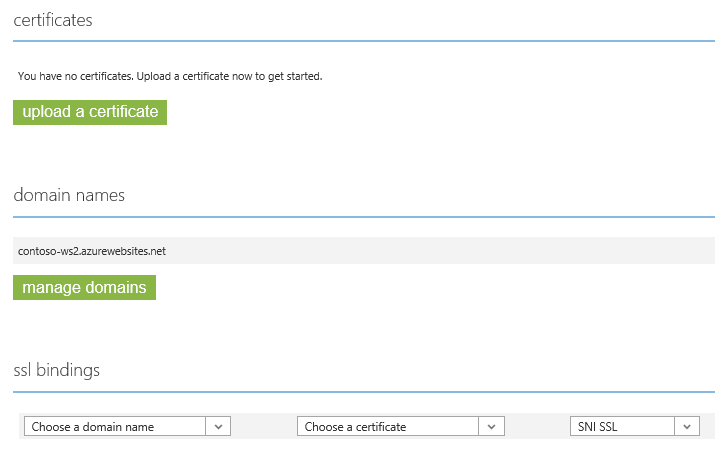Click gray gap between domain and certificate dropdowns

click(x=264, y=426)
